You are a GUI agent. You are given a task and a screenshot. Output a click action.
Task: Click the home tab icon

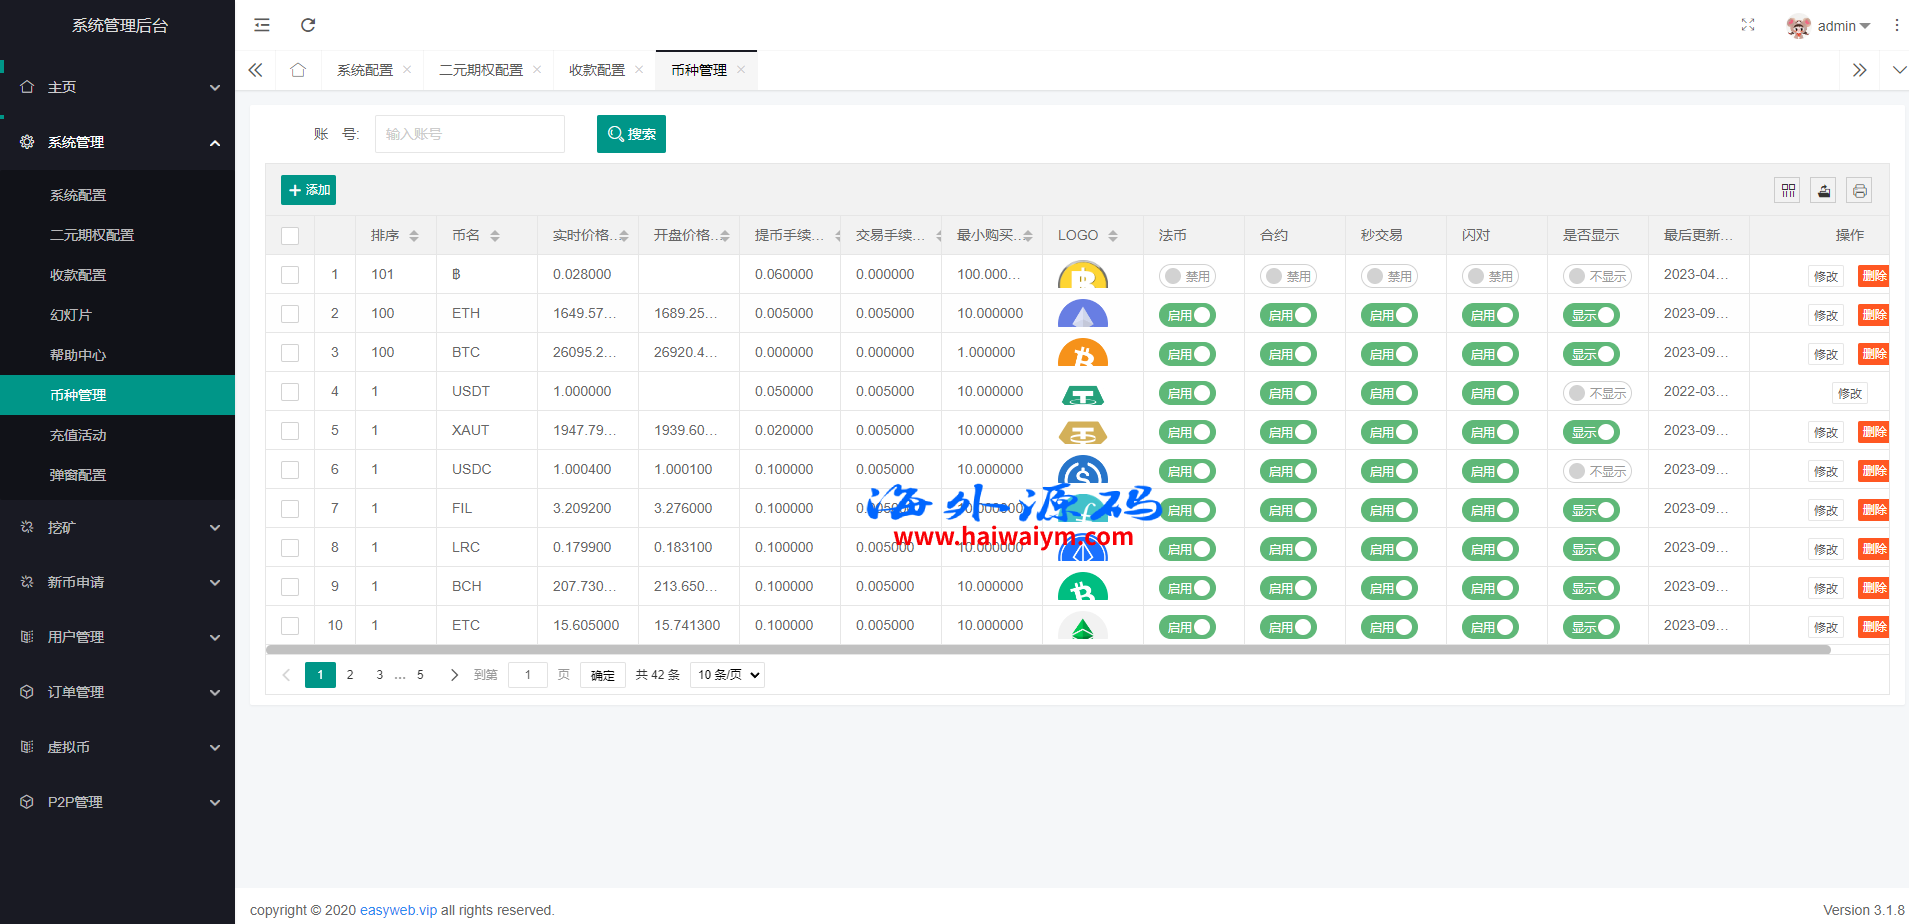(298, 70)
